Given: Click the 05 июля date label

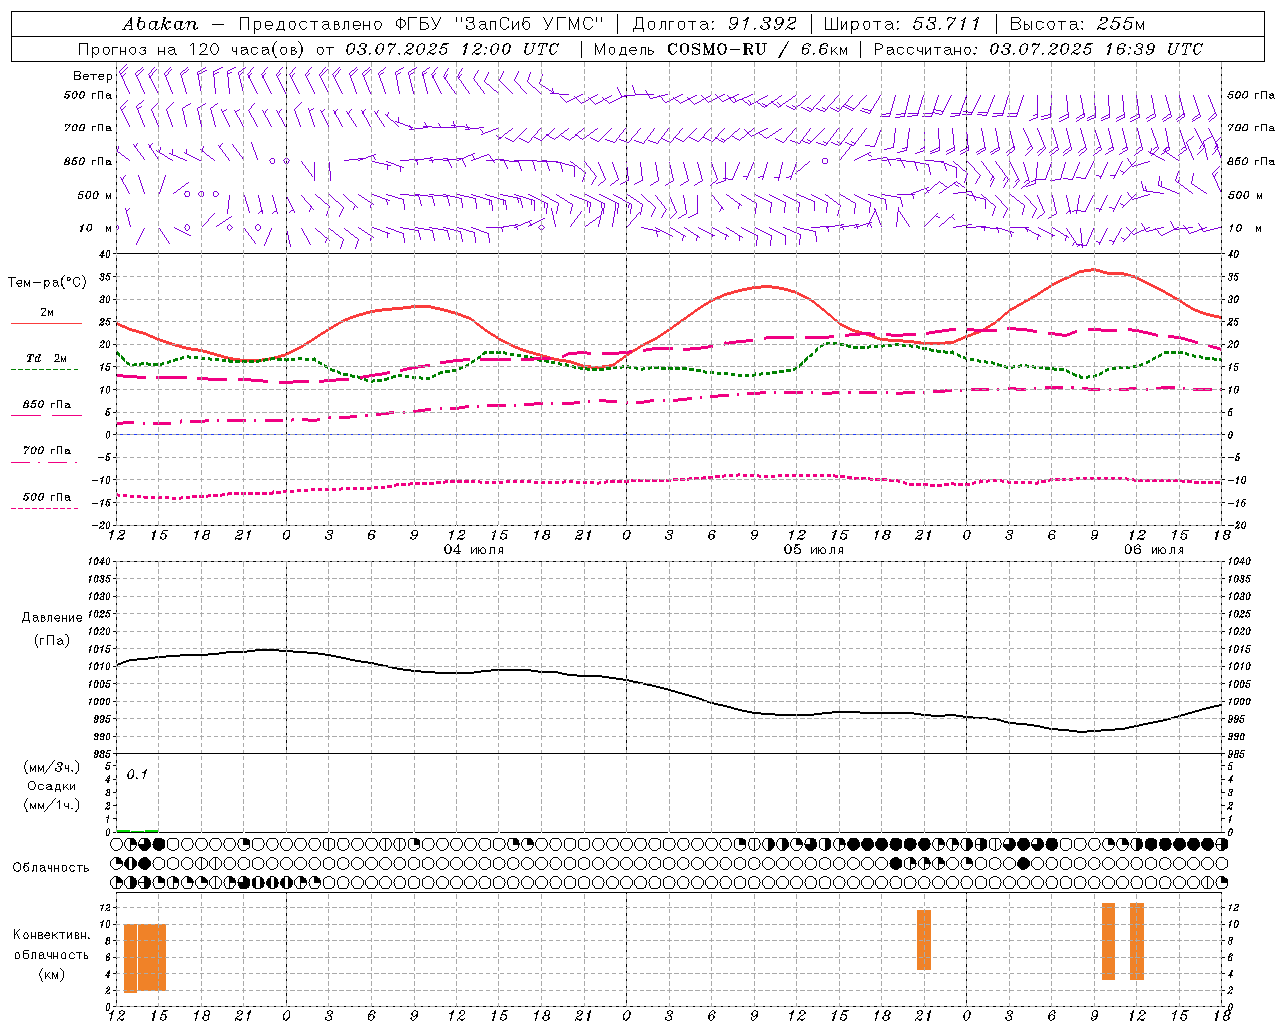Looking at the screenshot, I should click(x=814, y=550).
